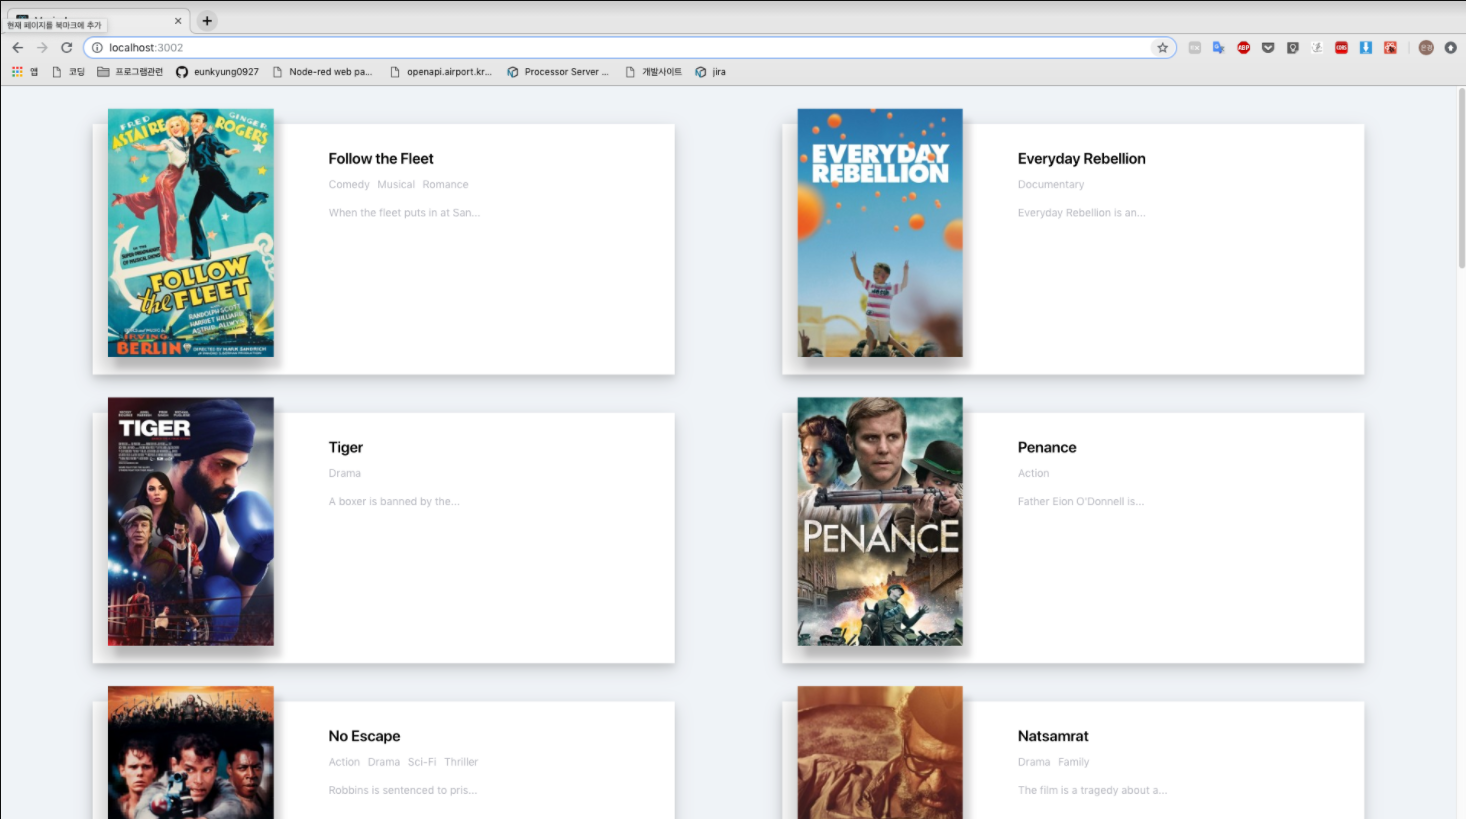The height and width of the screenshot is (819, 1466).
Task: Open the Chrome update arrow menu
Action: coord(1450,47)
